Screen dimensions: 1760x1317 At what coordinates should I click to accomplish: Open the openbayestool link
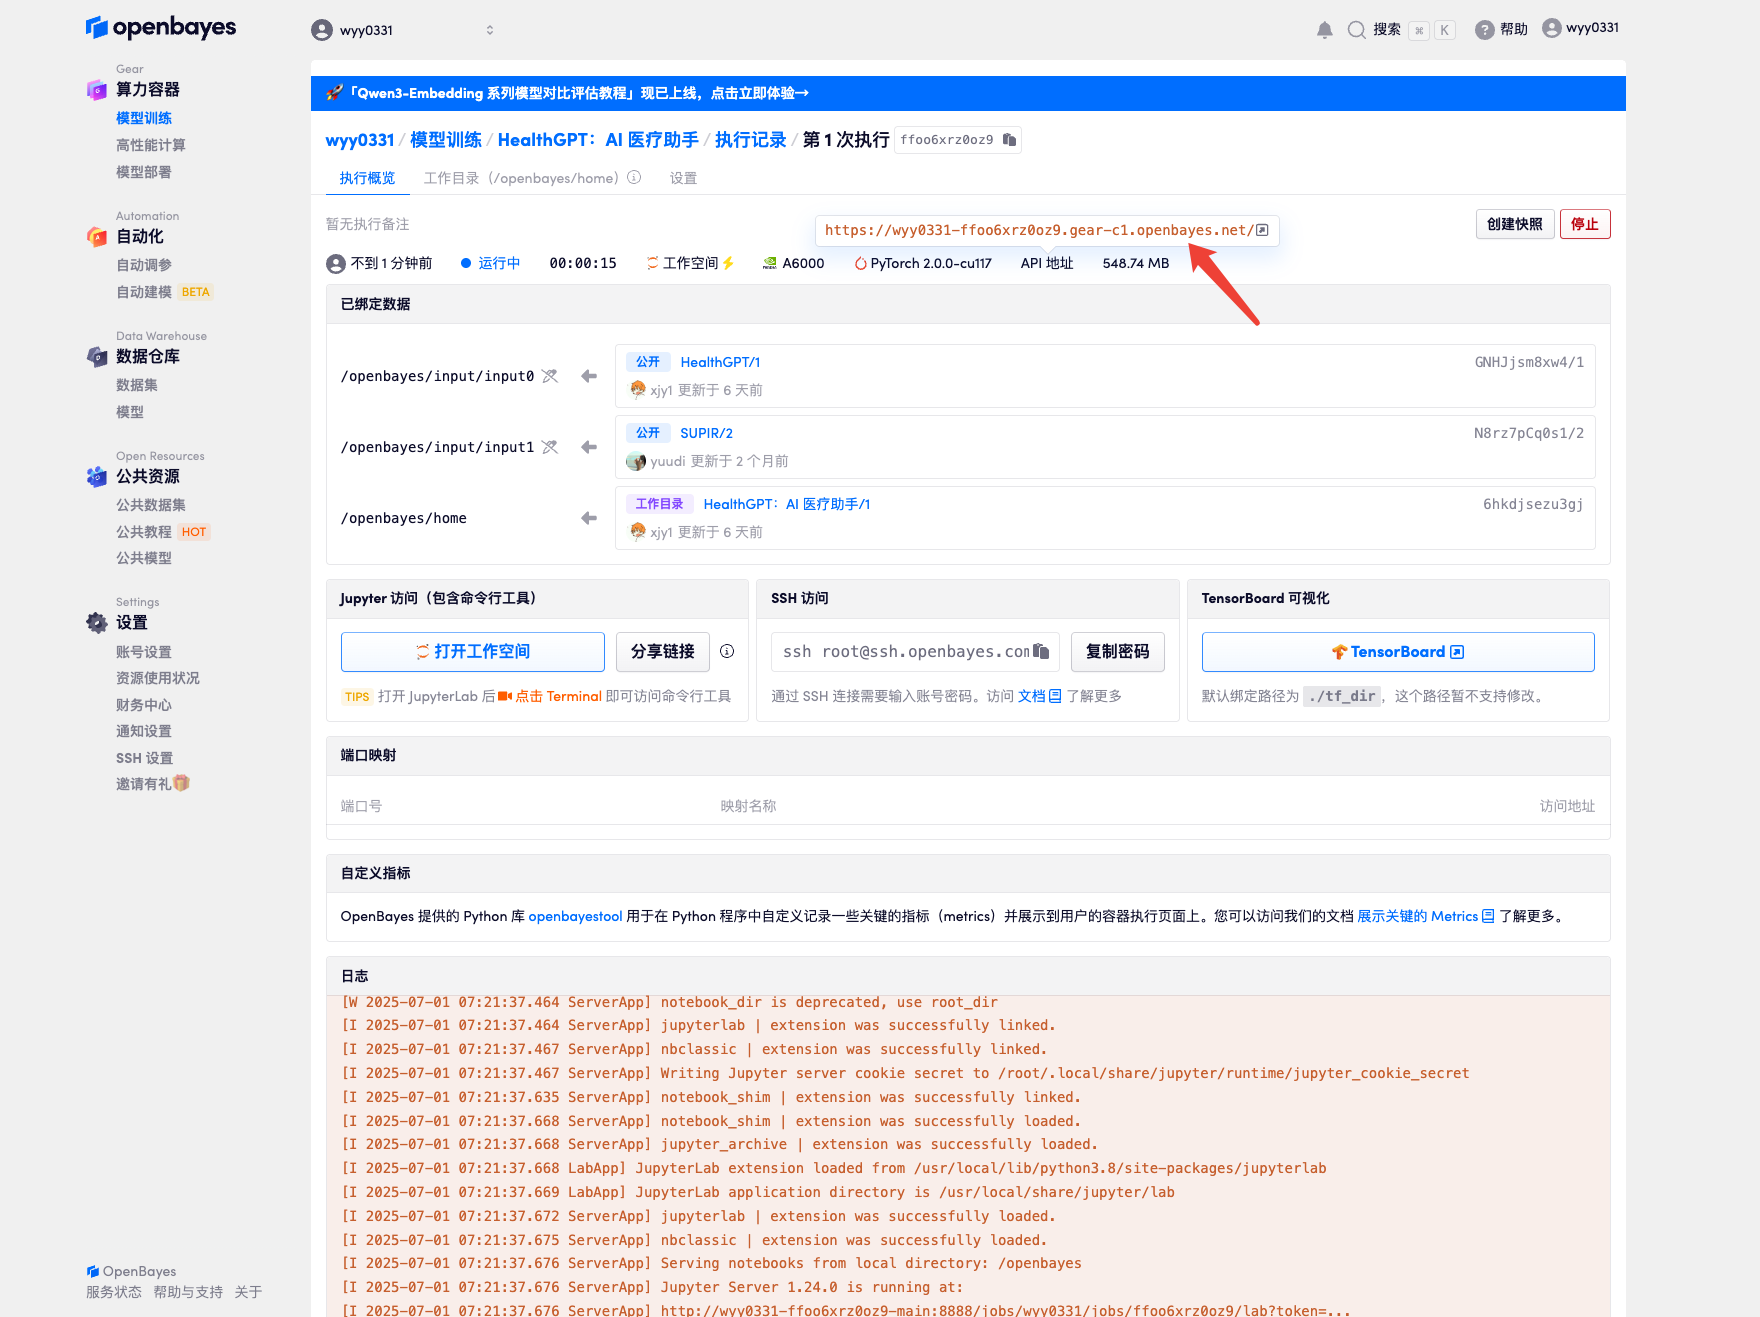pos(575,916)
